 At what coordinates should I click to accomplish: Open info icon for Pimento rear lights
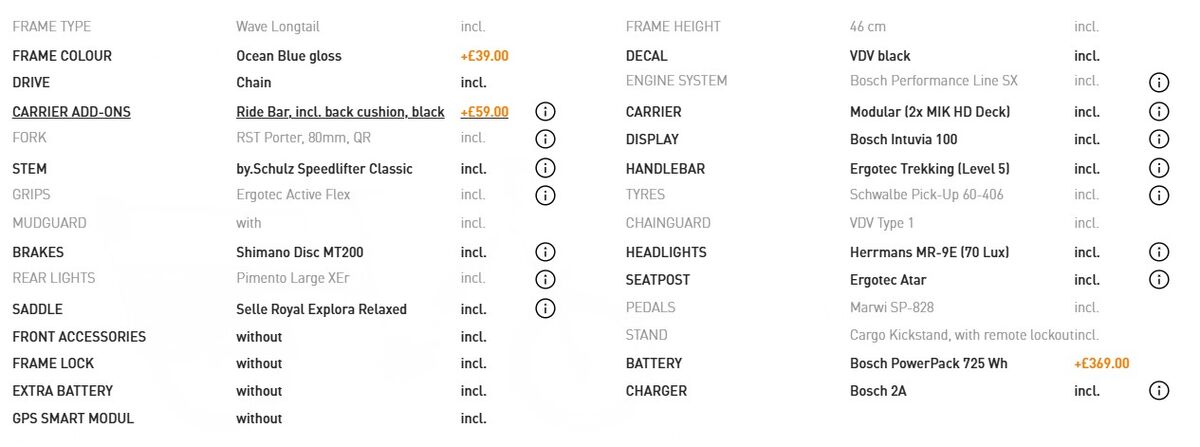click(x=545, y=279)
